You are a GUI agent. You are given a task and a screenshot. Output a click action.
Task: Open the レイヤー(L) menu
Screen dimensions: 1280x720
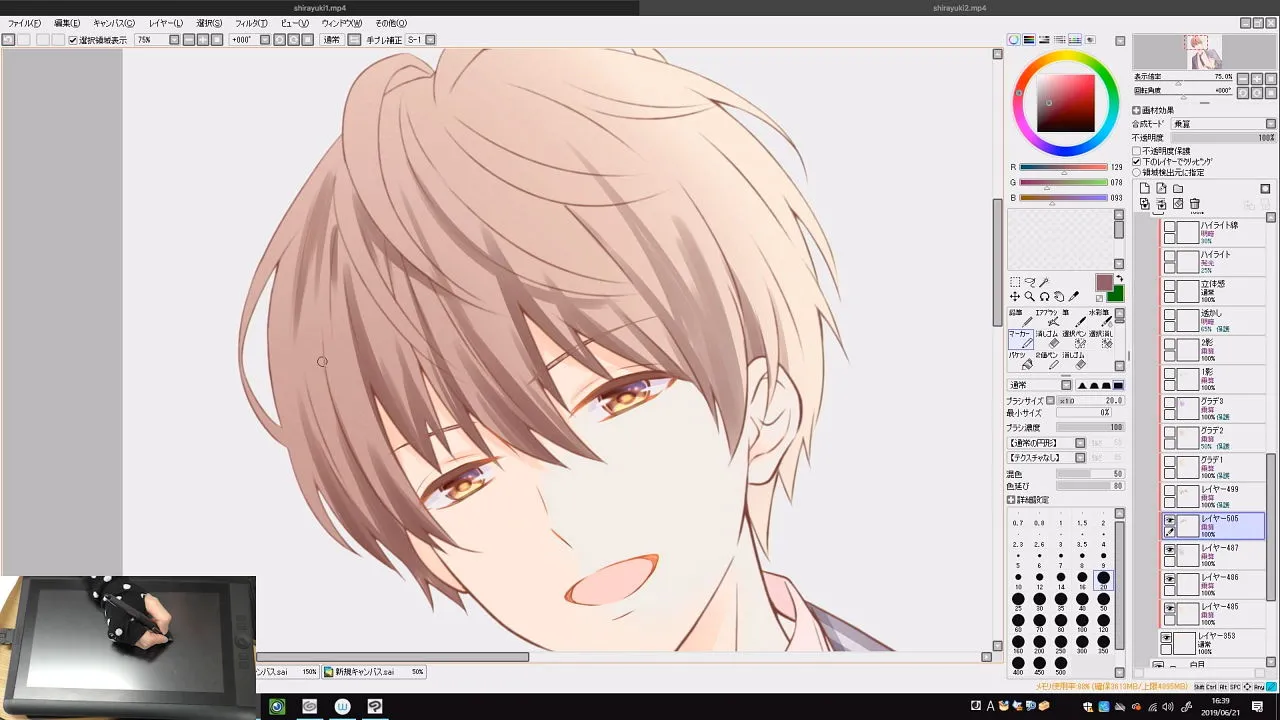click(x=165, y=23)
